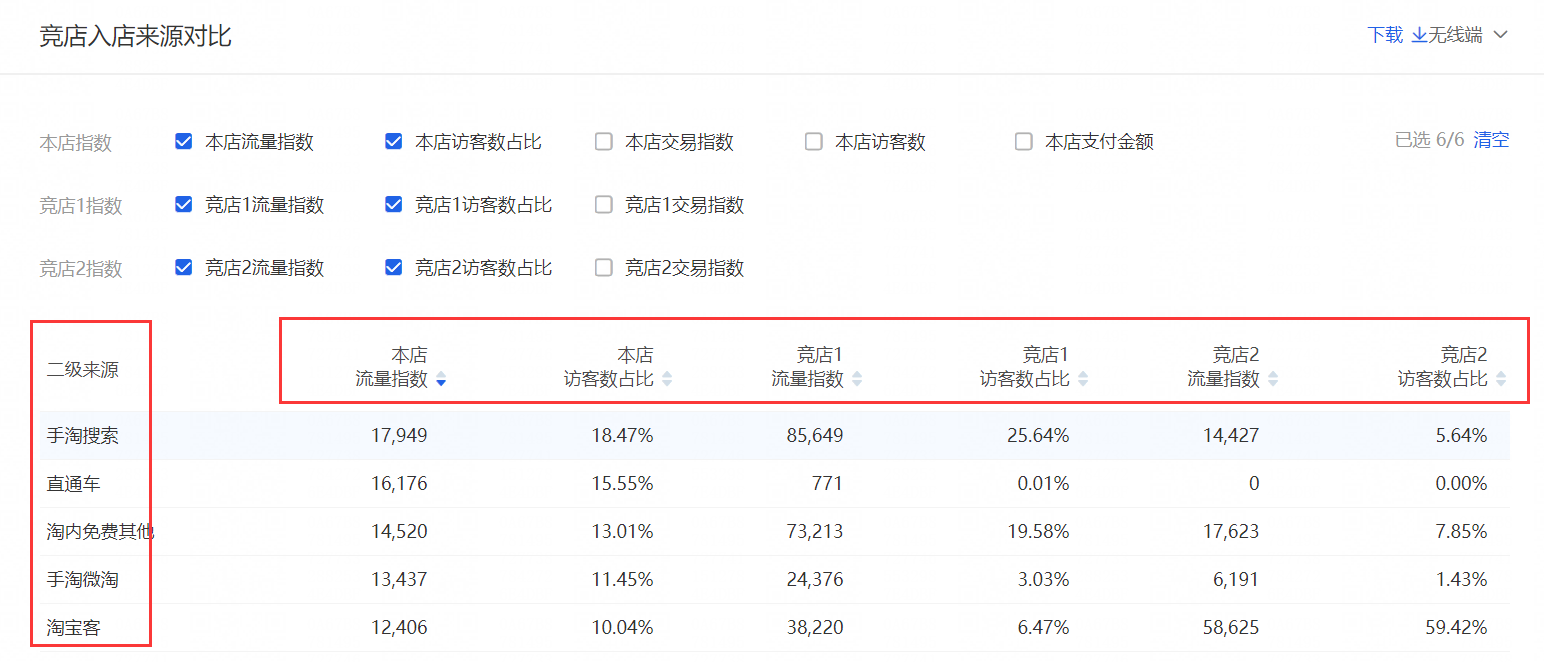
Task: Expand the 无线端 dropdown
Action: point(1468,36)
